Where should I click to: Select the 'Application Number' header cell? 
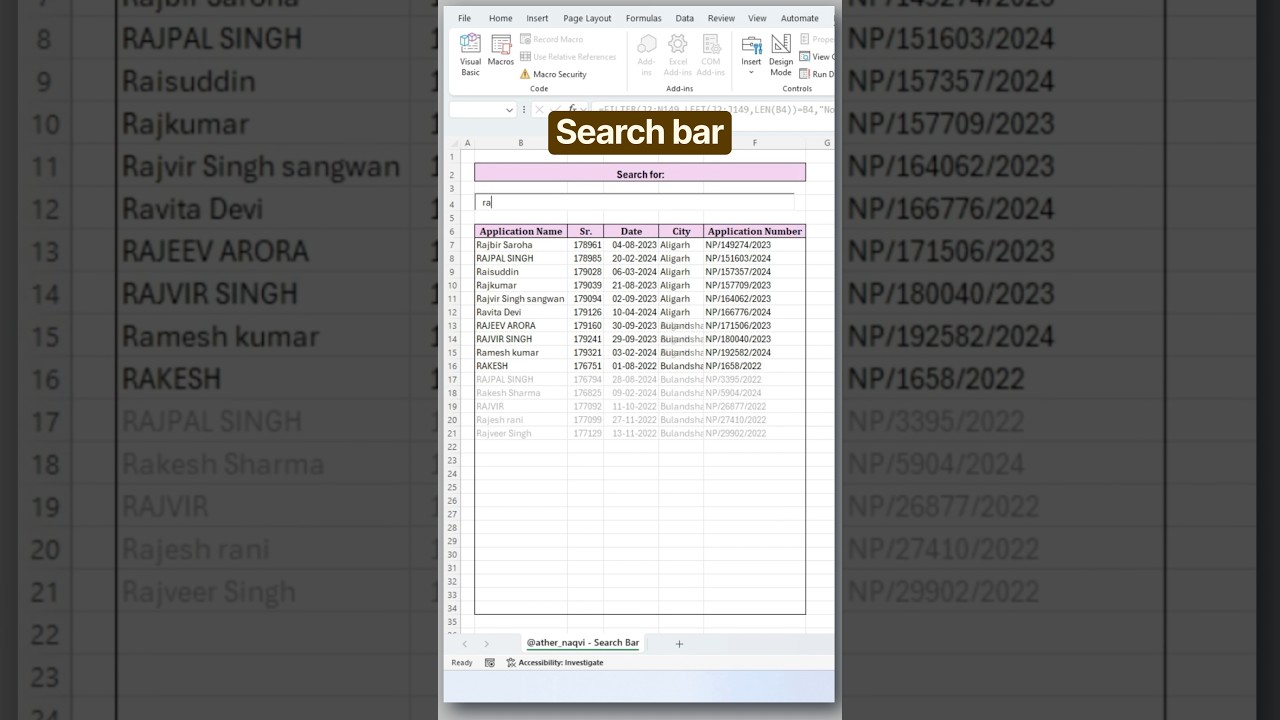(x=754, y=231)
